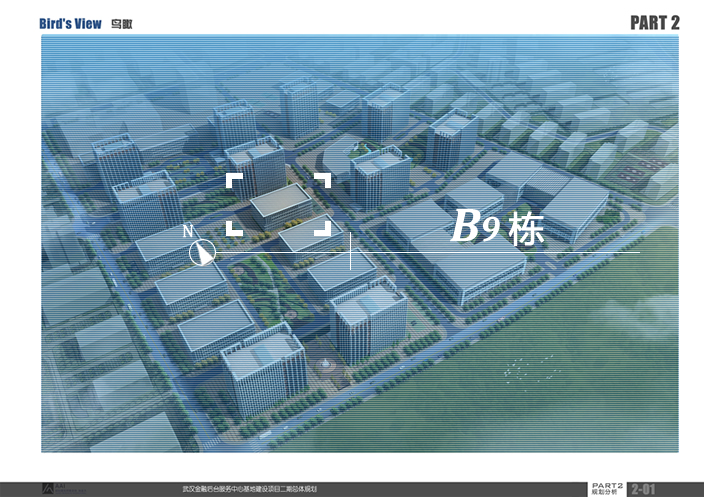704x497 pixels.
Task: Click the PART 2 header label
Action: 655,23
